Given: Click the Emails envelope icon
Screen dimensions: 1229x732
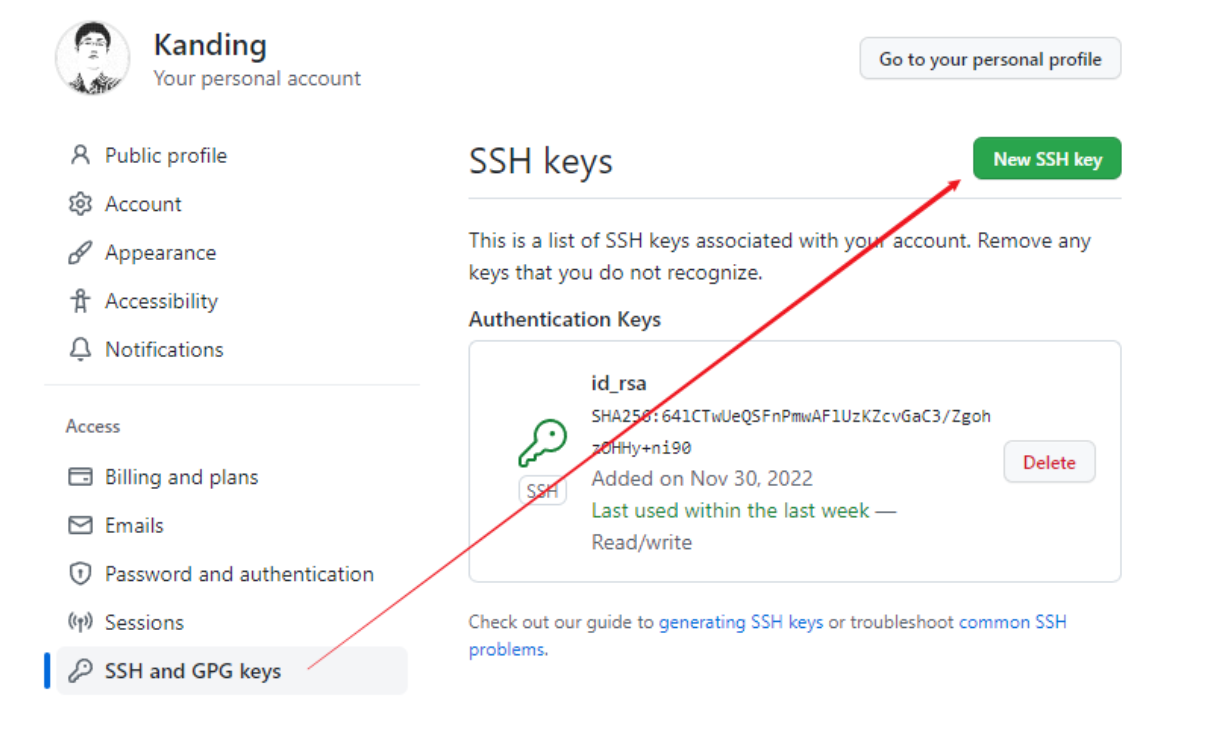Looking at the screenshot, I should pyautogui.click(x=80, y=525).
